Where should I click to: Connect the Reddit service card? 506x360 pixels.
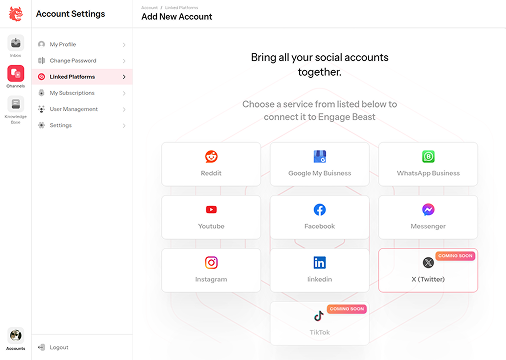click(211, 164)
